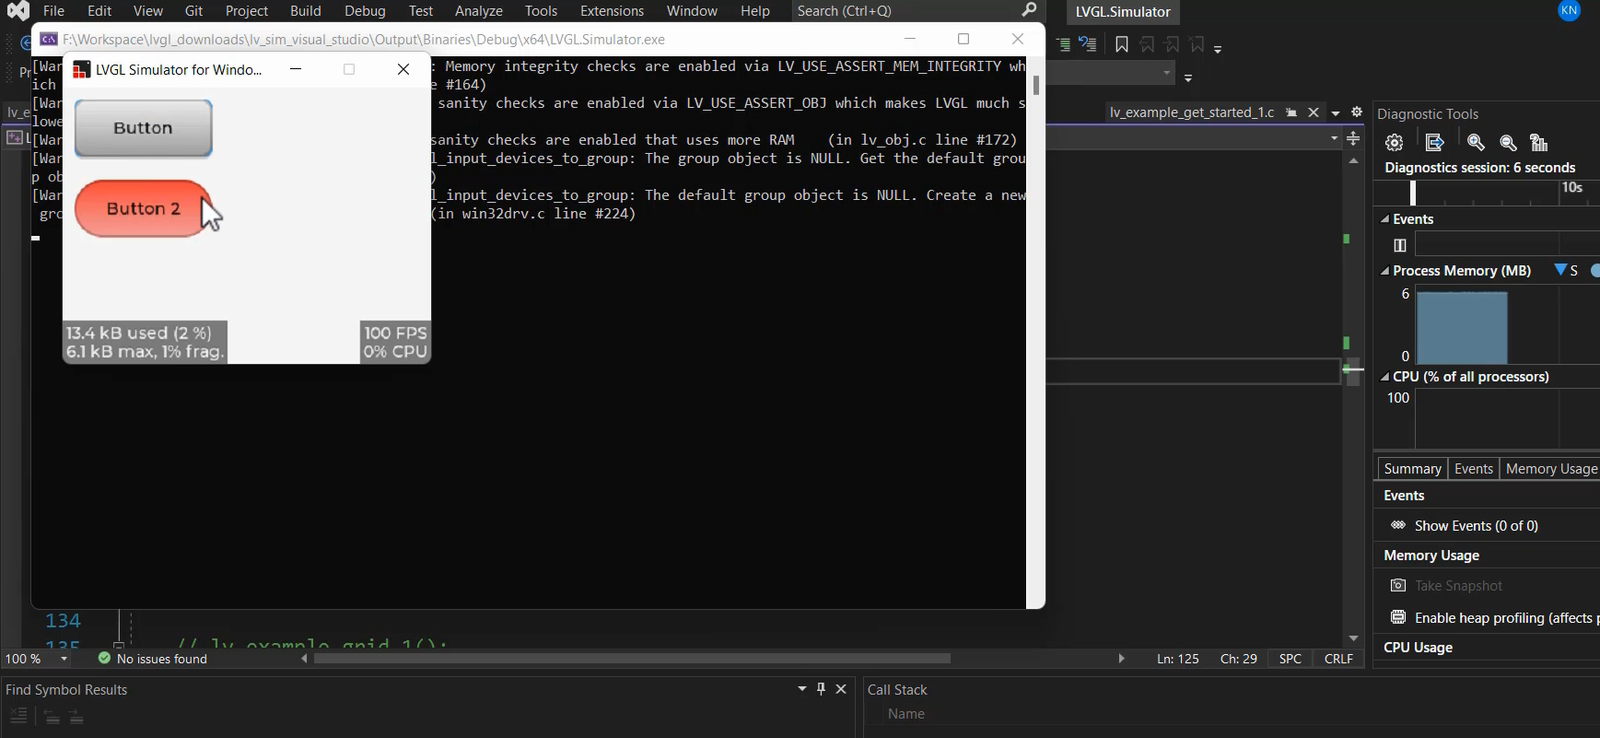This screenshot has height=738, width=1600.
Task: Zoom in on the diagnostics timeline
Action: (x=1476, y=142)
